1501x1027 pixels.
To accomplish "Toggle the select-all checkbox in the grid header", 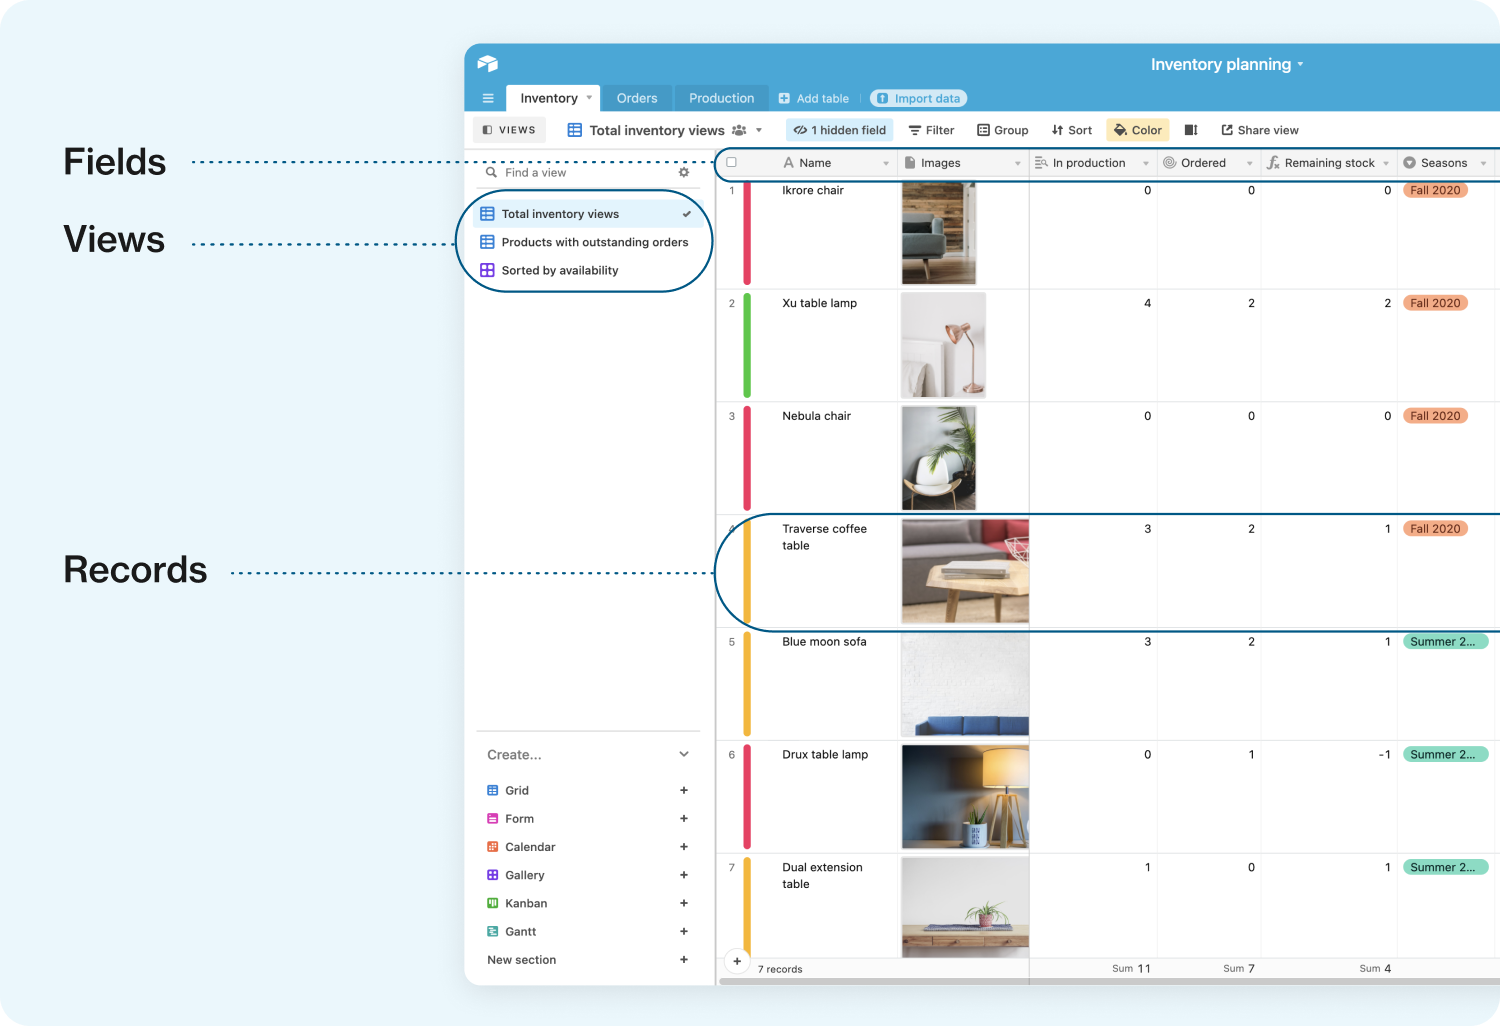I will [x=730, y=161].
